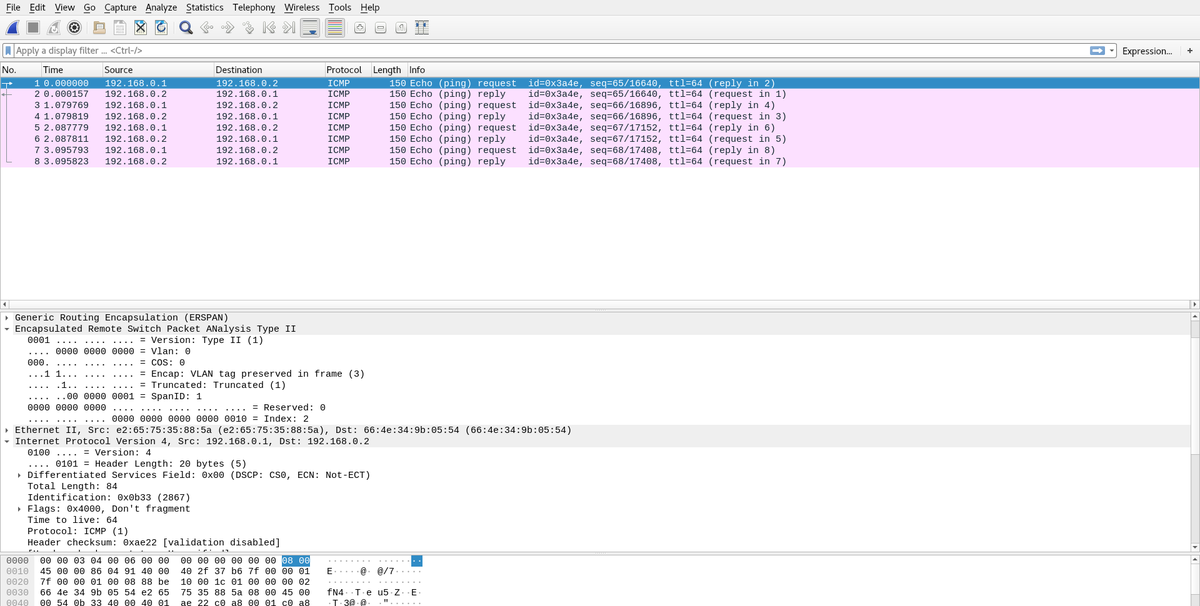Stop the running capture

pos(34,28)
